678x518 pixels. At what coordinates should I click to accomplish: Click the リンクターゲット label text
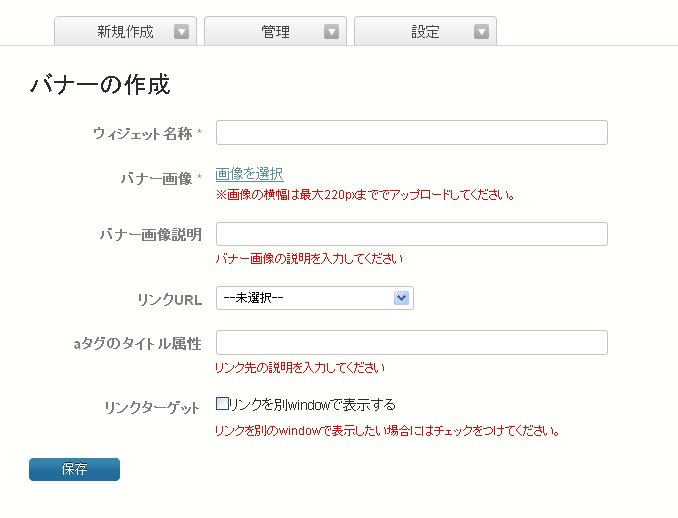tap(153, 407)
